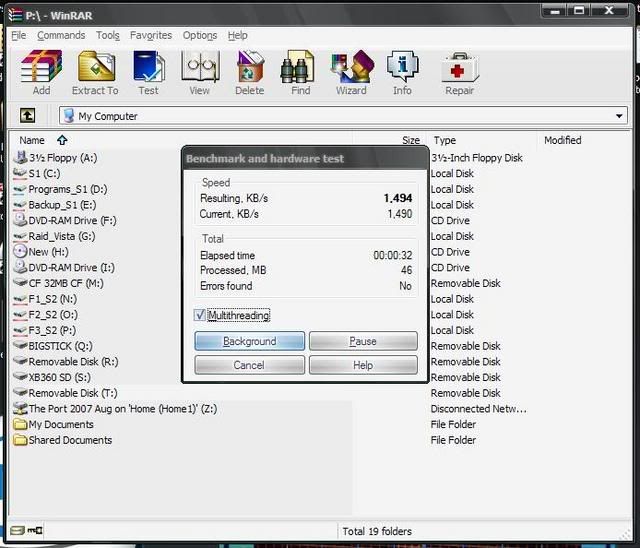Select the DVD-RAM Drive (I:) icon

20,267
